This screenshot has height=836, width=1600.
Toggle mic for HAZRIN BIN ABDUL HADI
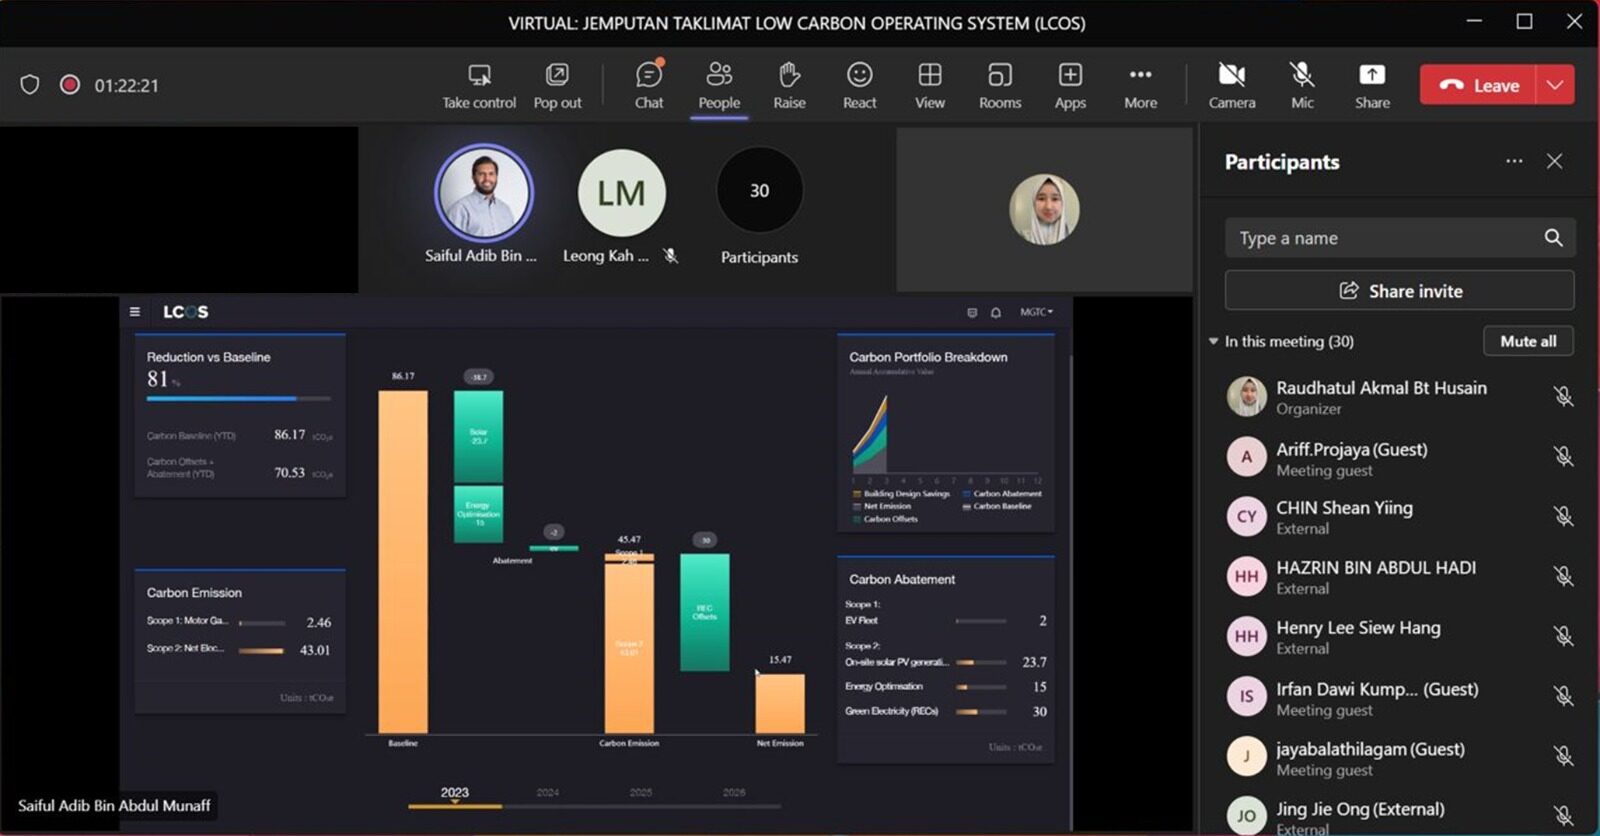[x=1563, y=577]
